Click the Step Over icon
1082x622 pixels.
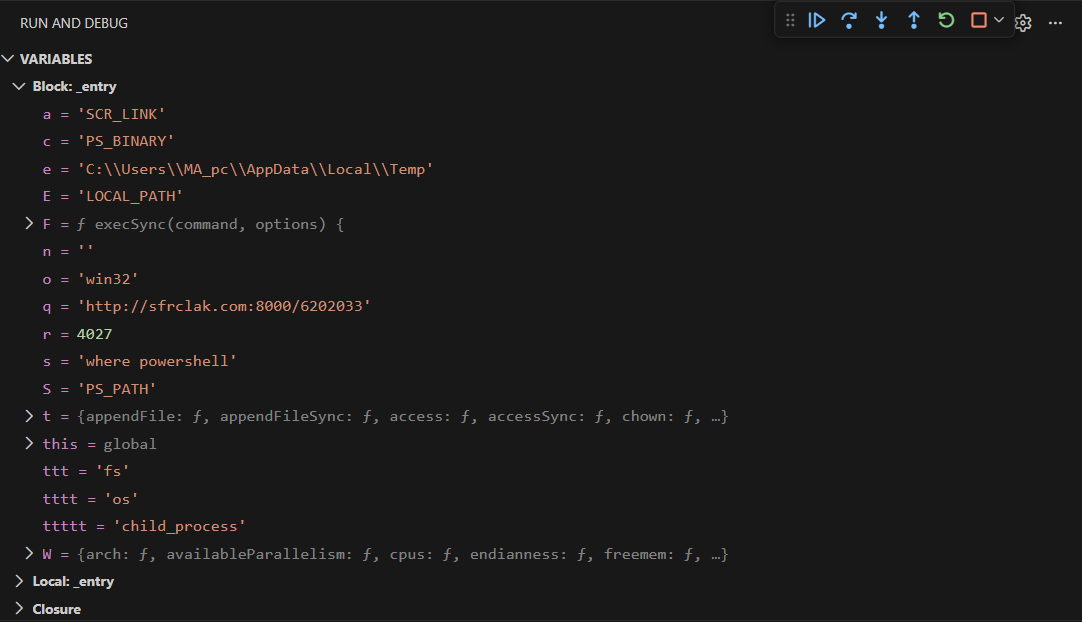click(x=849, y=20)
